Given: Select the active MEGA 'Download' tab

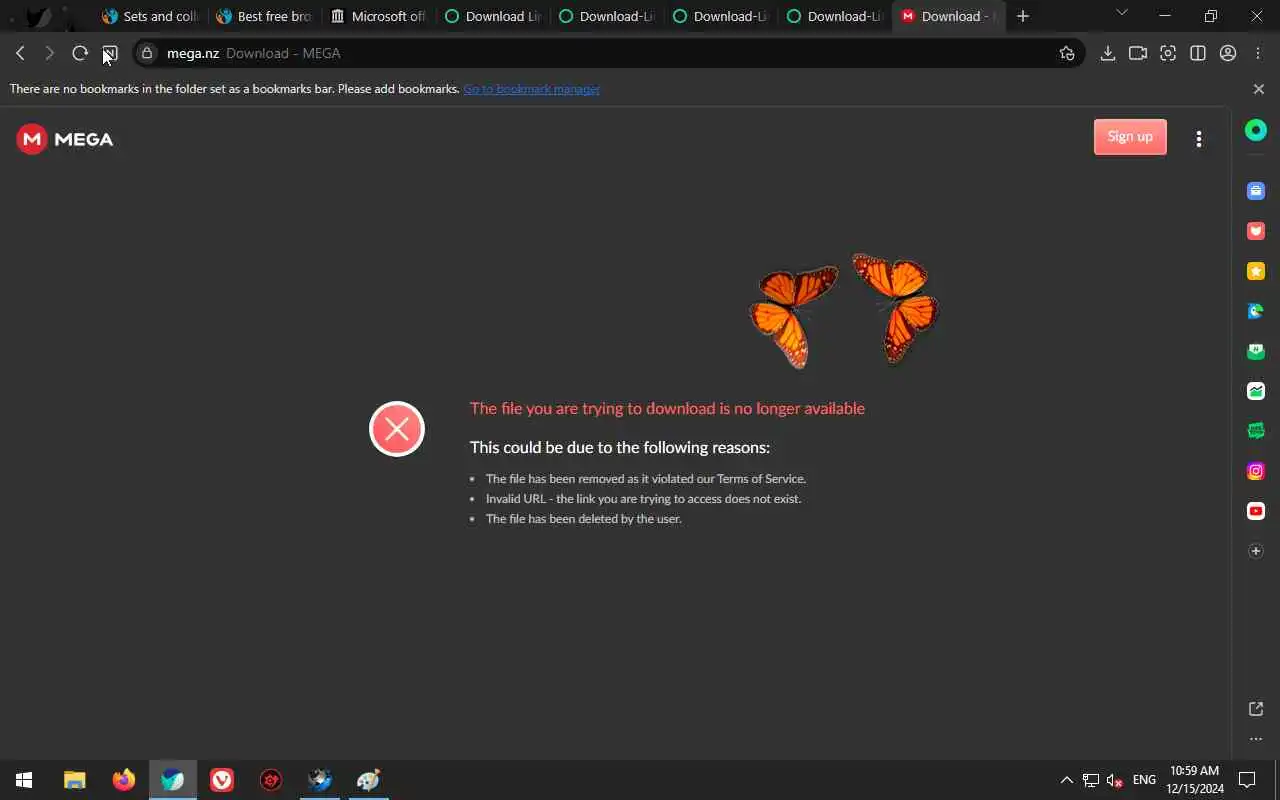Looking at the screenshot, I should point(948,16).
